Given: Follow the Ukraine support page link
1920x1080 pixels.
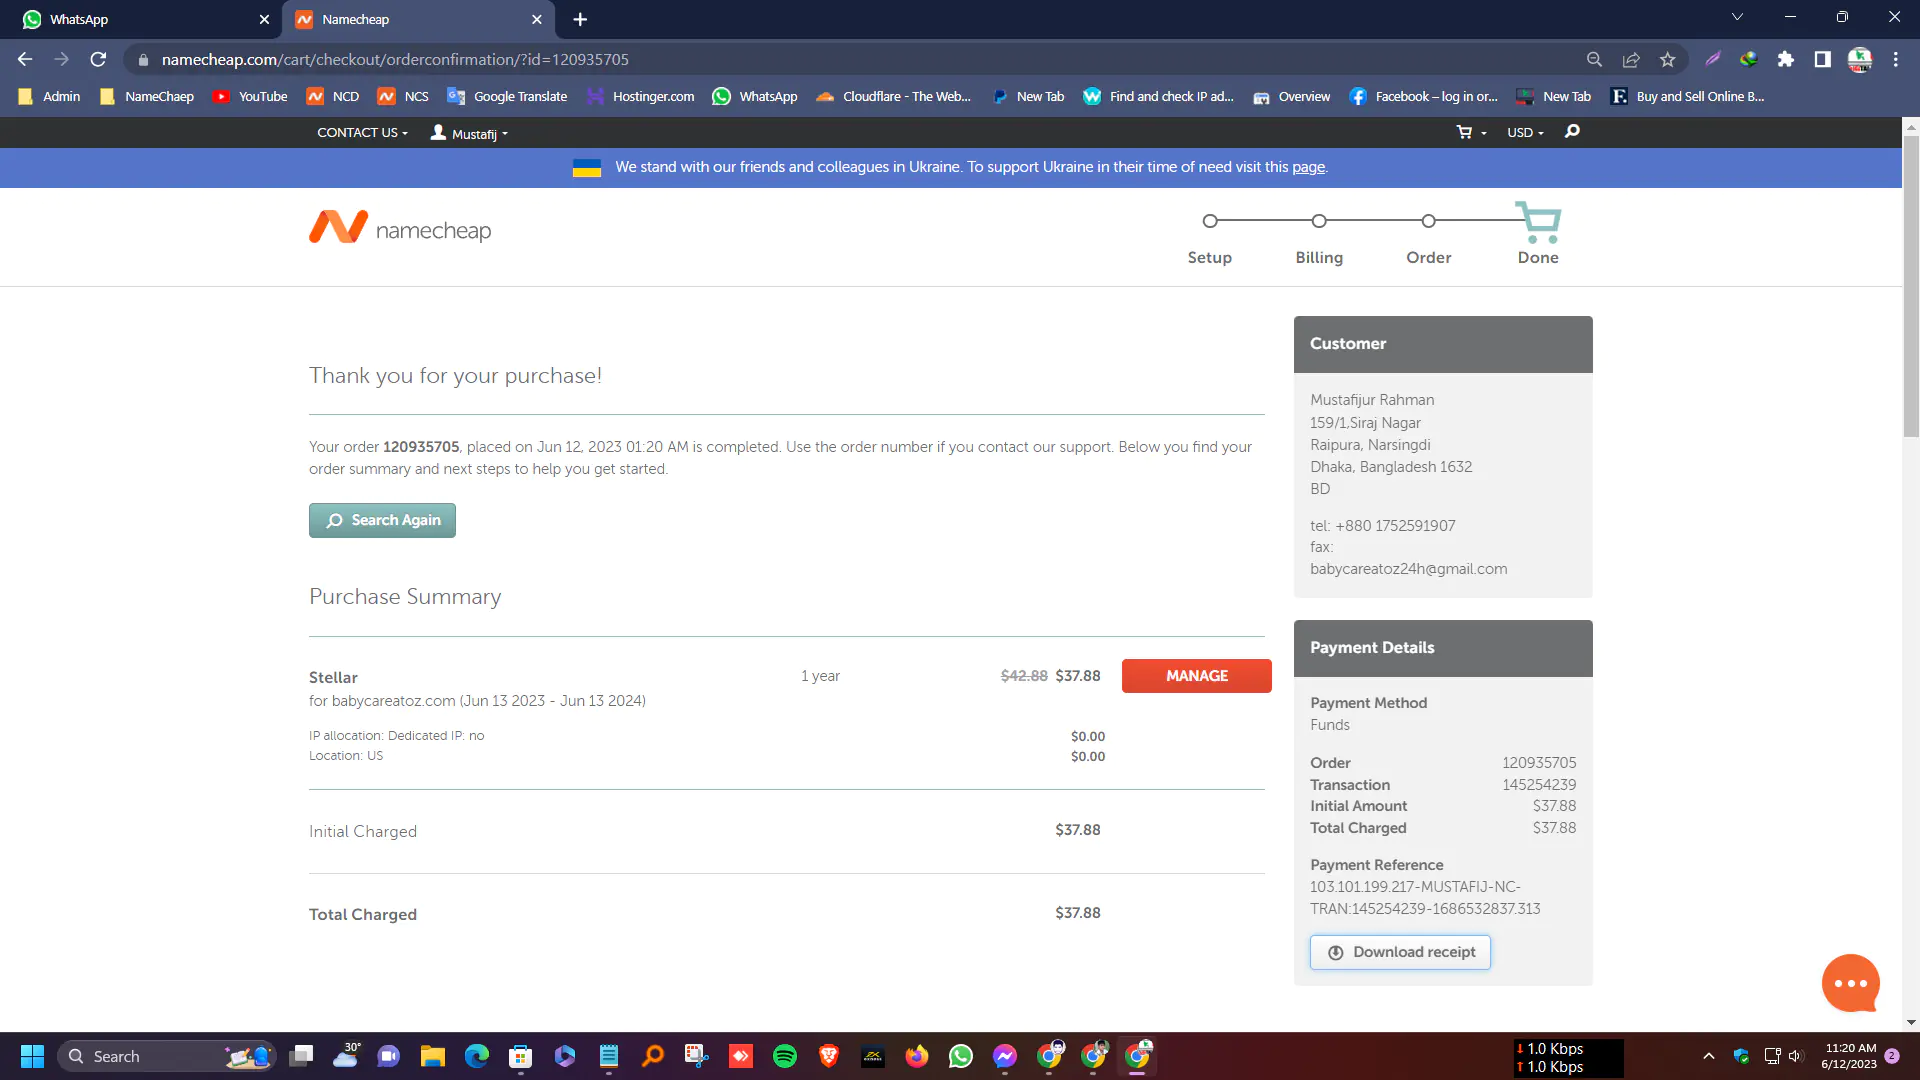Looking at the screenshot, I should [x=1308, y=167].
